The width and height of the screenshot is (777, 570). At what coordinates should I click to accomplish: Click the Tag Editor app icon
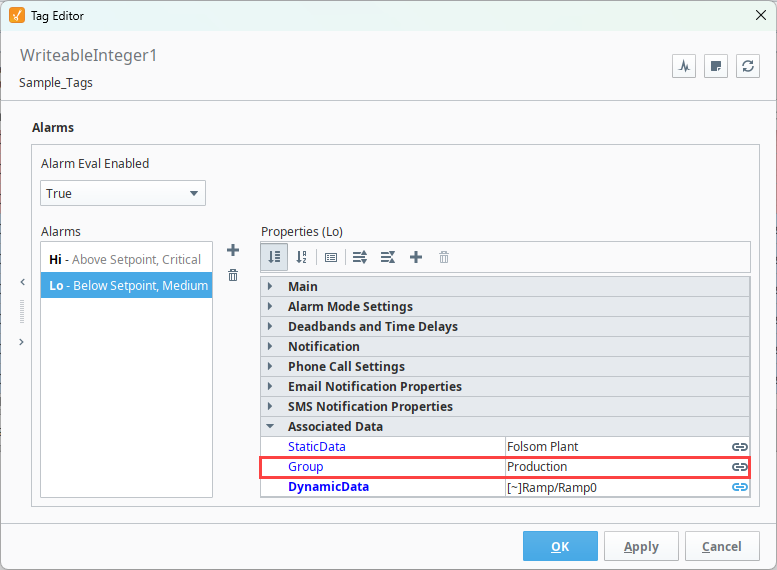(x=17, y=15)
